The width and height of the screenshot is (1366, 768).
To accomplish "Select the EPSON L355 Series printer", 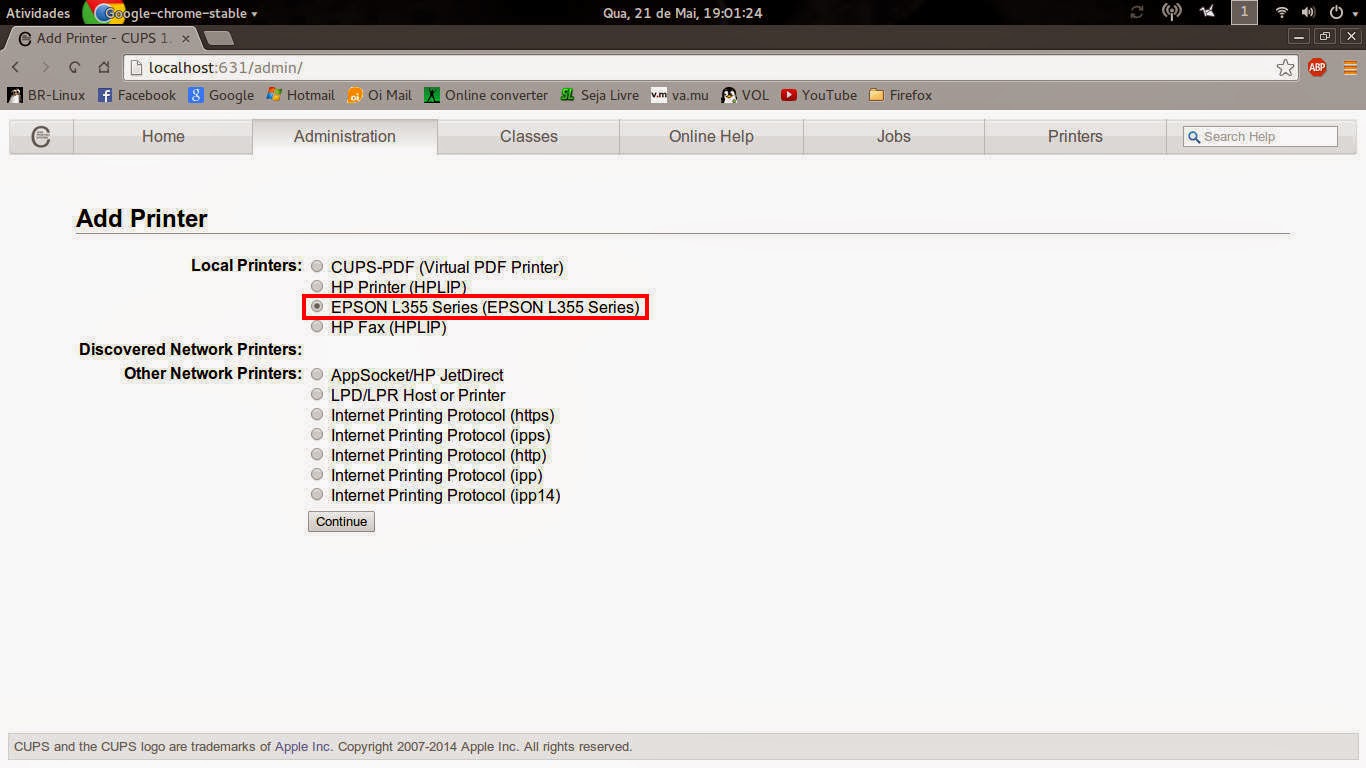I will (317, 307).
